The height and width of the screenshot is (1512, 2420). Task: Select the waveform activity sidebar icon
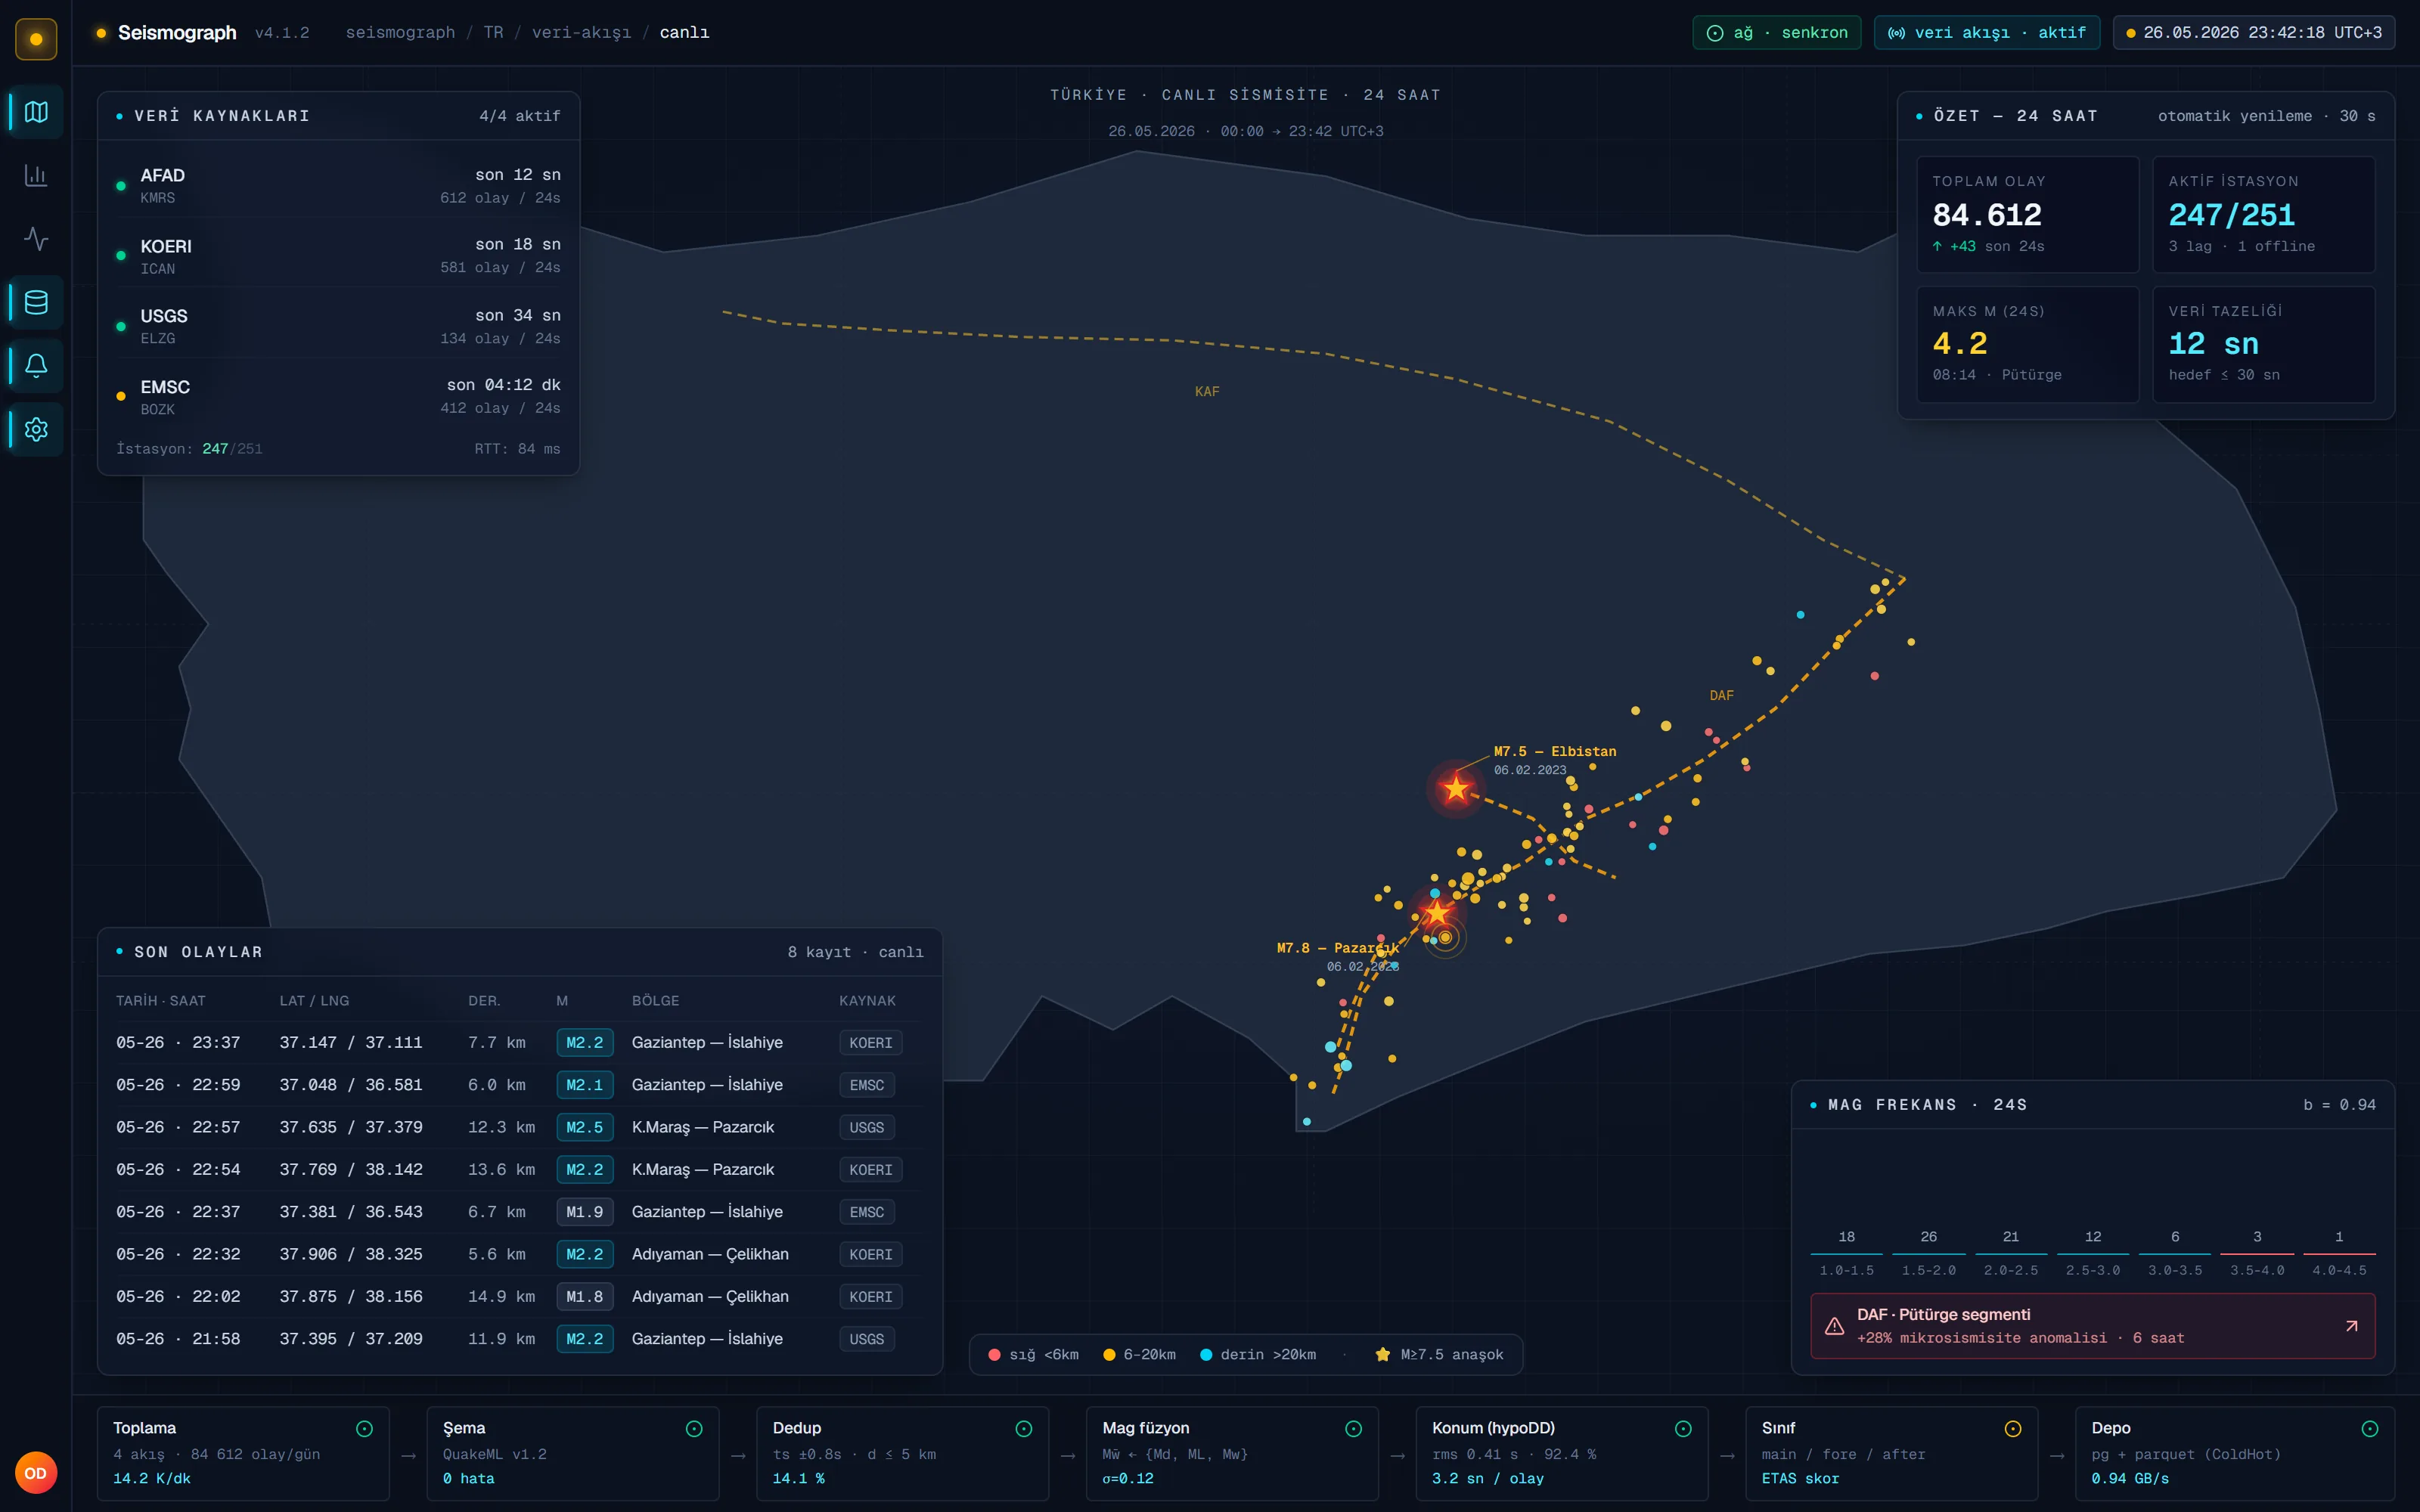[36, 238]
